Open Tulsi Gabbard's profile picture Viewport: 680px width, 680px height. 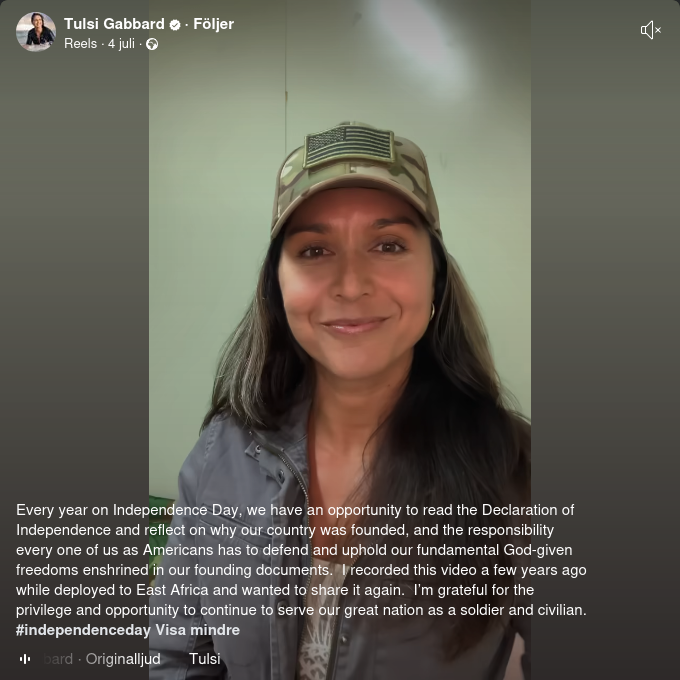pos(36,32)
